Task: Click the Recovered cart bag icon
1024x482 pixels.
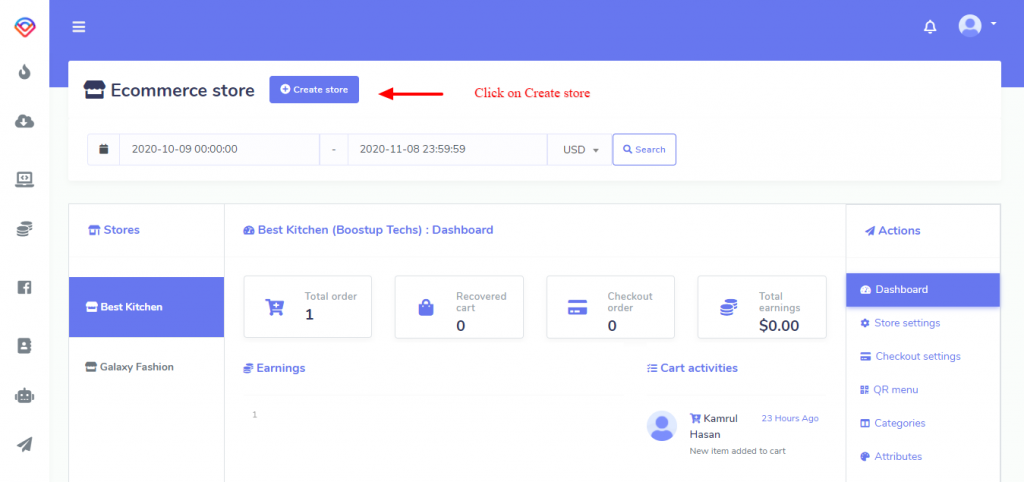Action: point(426,307)
